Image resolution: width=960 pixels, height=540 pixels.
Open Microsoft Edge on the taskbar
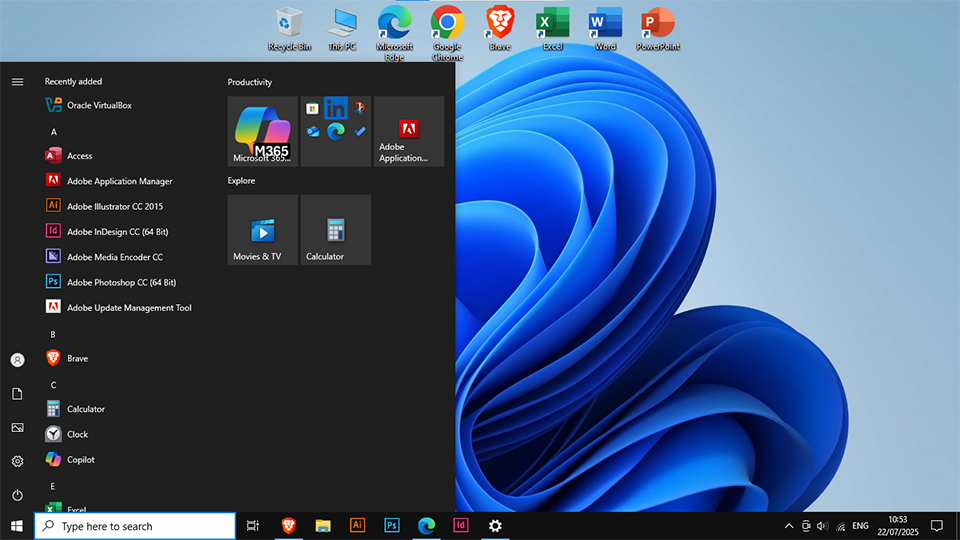[426, 526]
